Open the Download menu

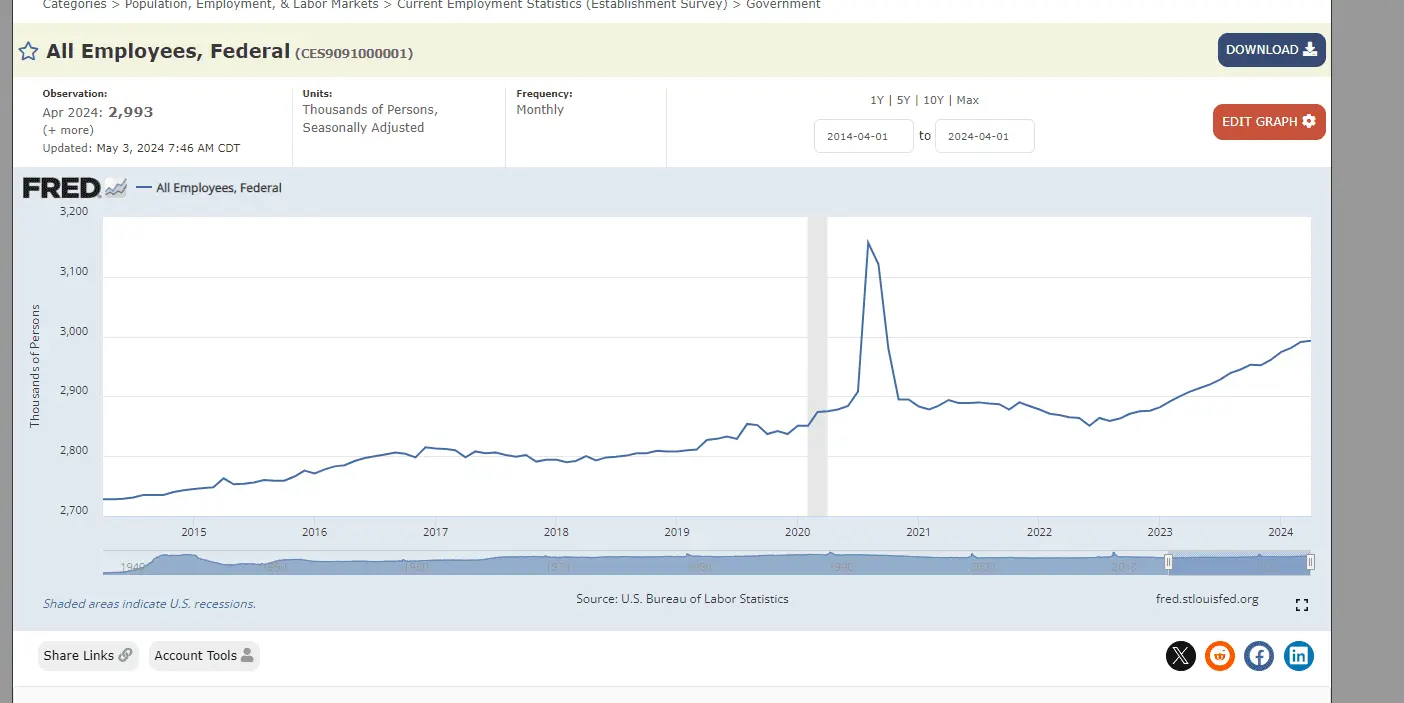click(1271, 50)
